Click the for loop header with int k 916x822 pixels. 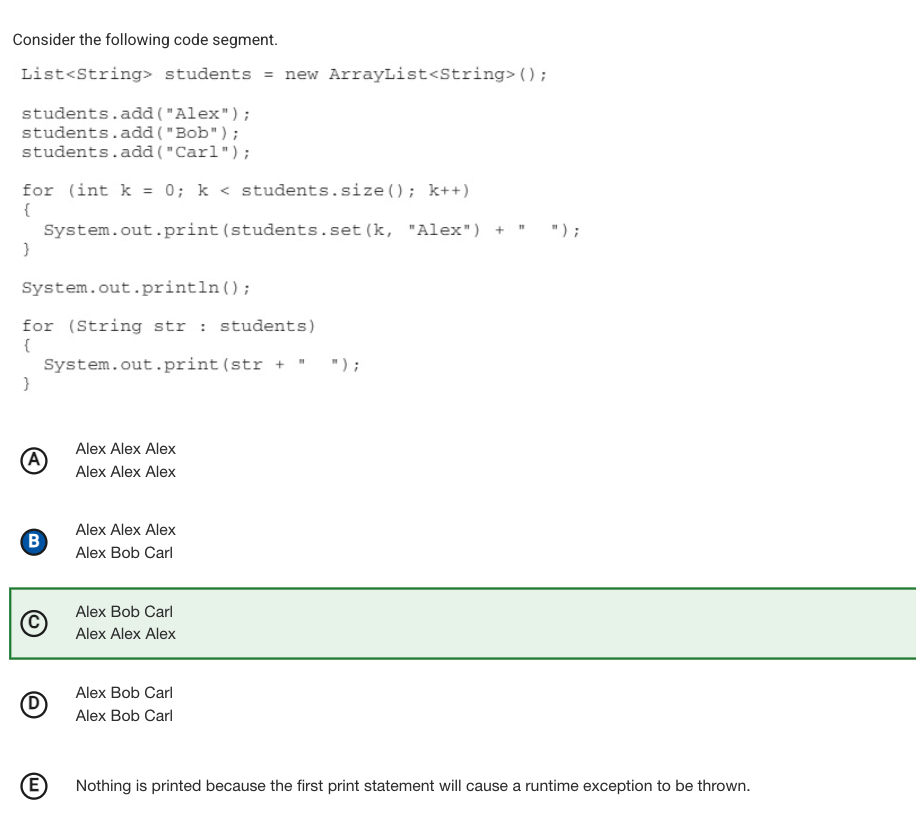(246, 190)
